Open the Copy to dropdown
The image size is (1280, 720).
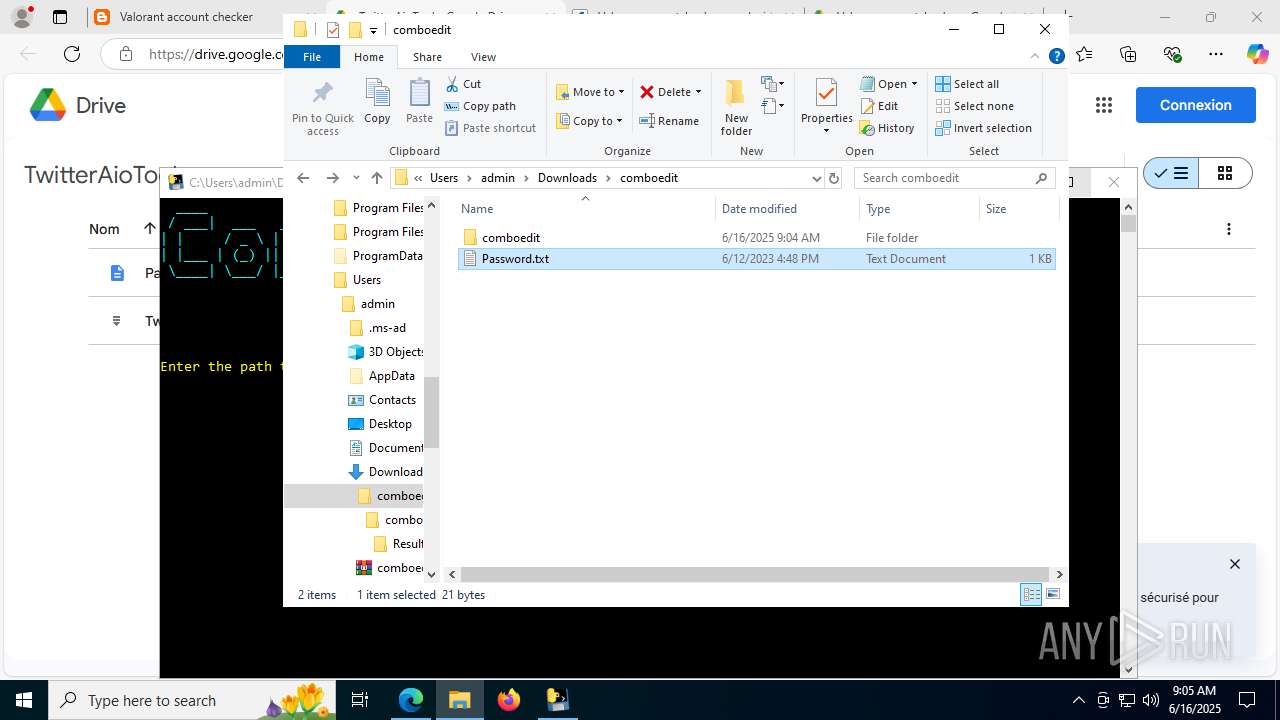(x=589, y=121)
